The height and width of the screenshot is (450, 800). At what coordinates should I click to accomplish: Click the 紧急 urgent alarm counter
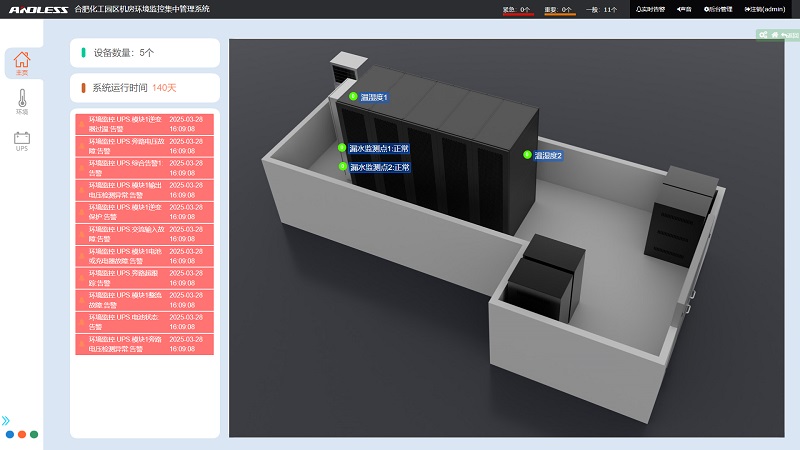point(517,9)
